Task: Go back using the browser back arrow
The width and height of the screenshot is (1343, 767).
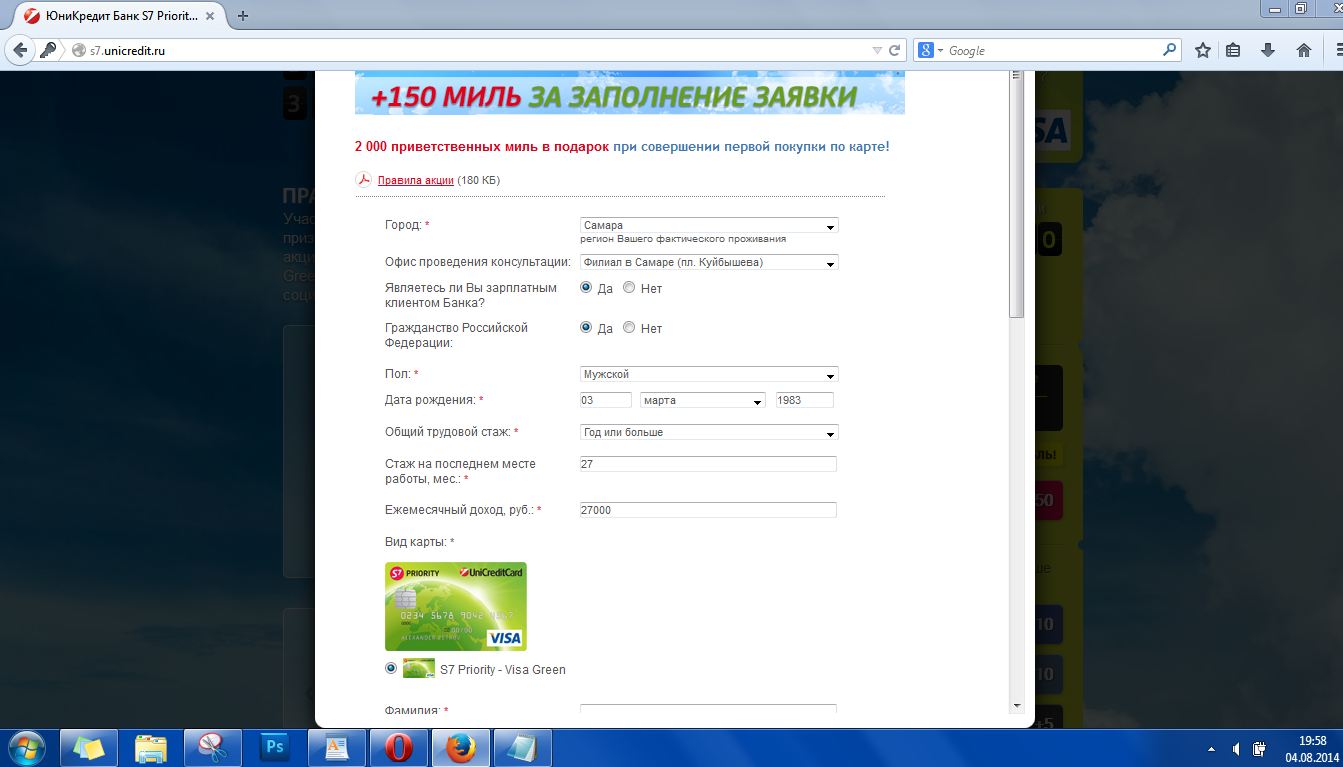Action: click(20, 50)
